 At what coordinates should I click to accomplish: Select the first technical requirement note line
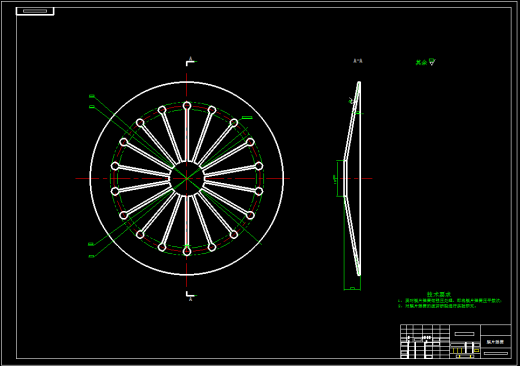(x=450, y=301)
